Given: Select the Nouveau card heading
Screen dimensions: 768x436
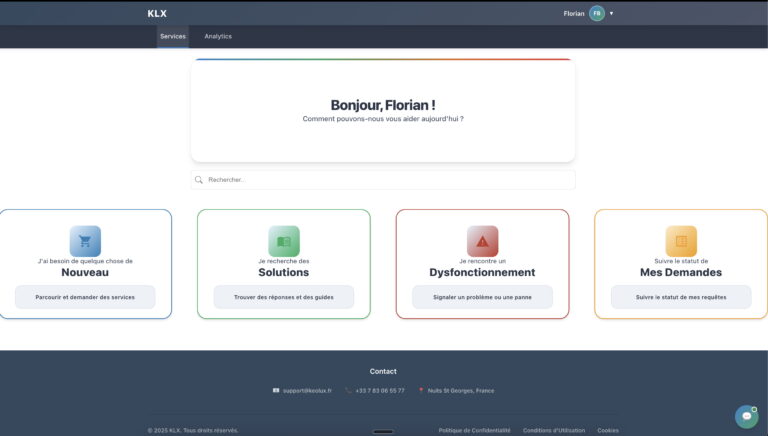Looking at the screenshot, I should (85, 272).
